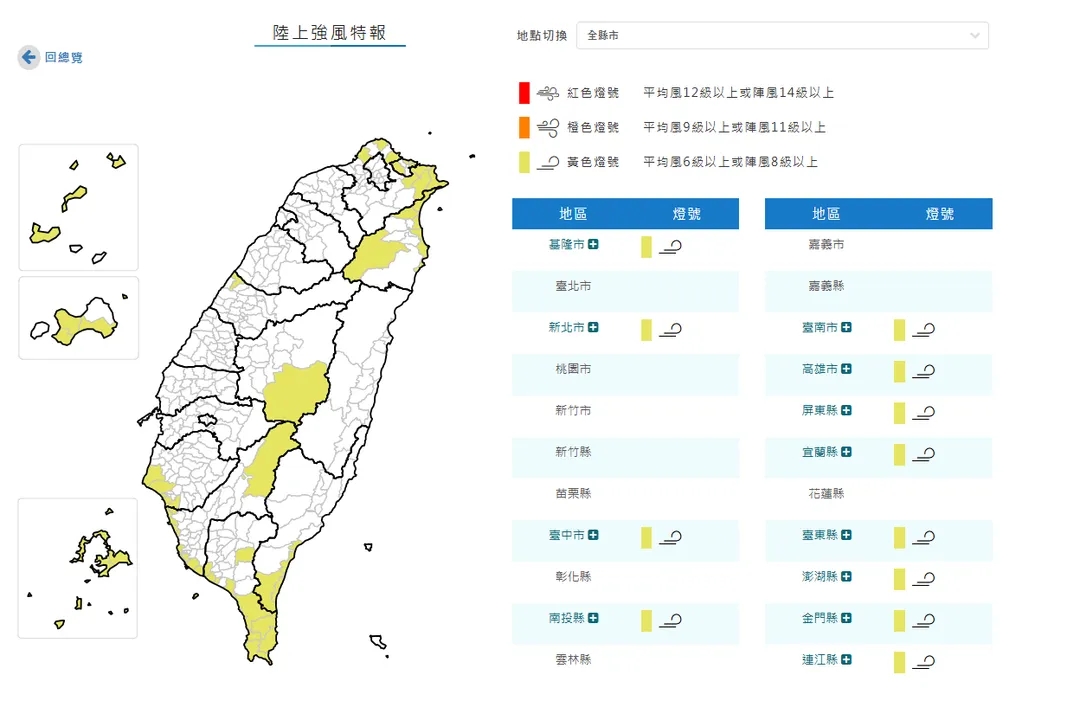Click the 雲林縣 row text
Image resolution: width=1080 pixels, height=720 pixels.
click(573, 659)
